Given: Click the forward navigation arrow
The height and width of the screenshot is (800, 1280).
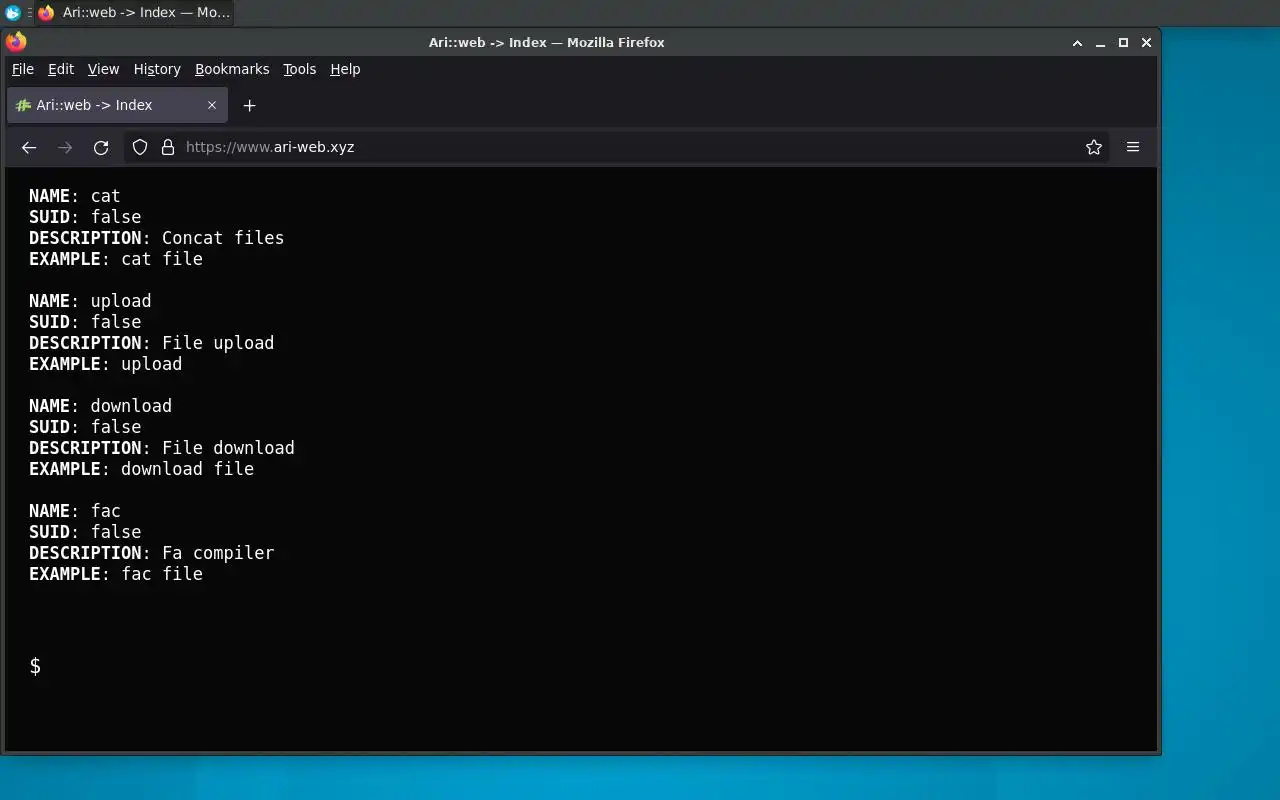Looking at the screenshot, I should [x=65, y=147].
